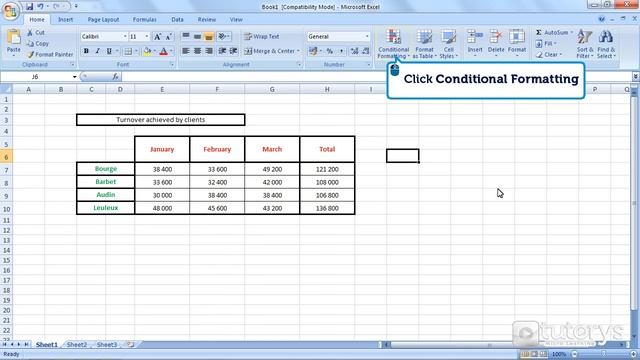Increase cell indent
This screenshot has height=360, width=640.
tap(233, 51)
